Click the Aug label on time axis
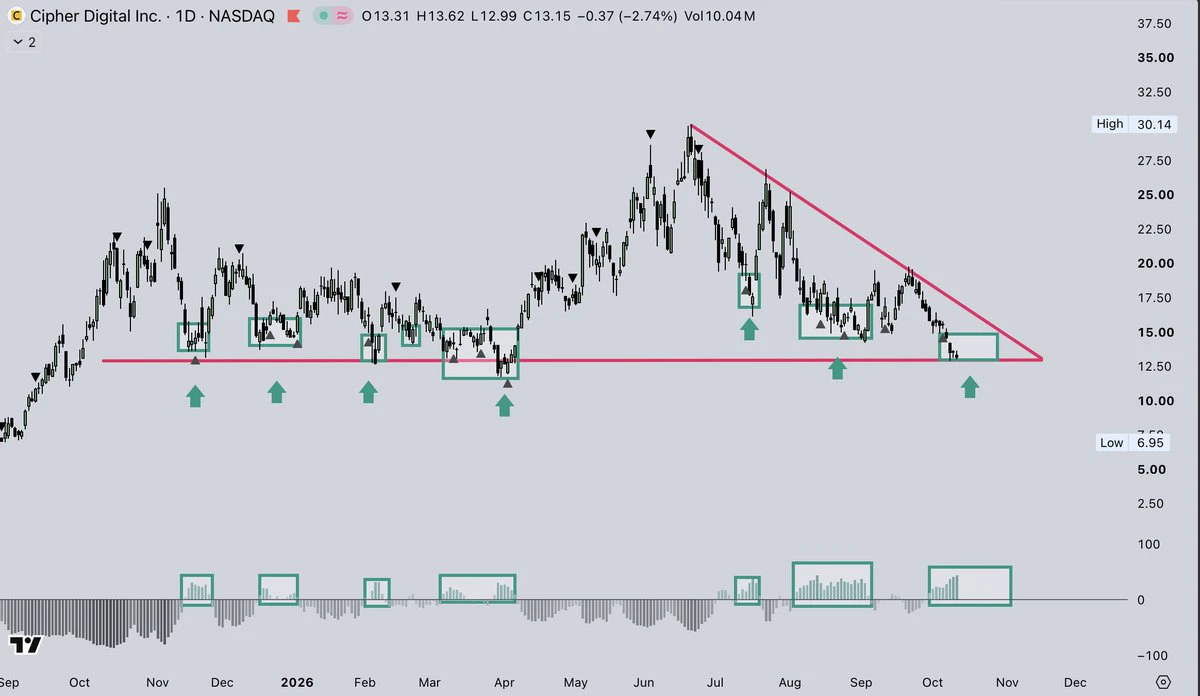The width and height of the screenshot is (1200, 696). pos(790,683)
